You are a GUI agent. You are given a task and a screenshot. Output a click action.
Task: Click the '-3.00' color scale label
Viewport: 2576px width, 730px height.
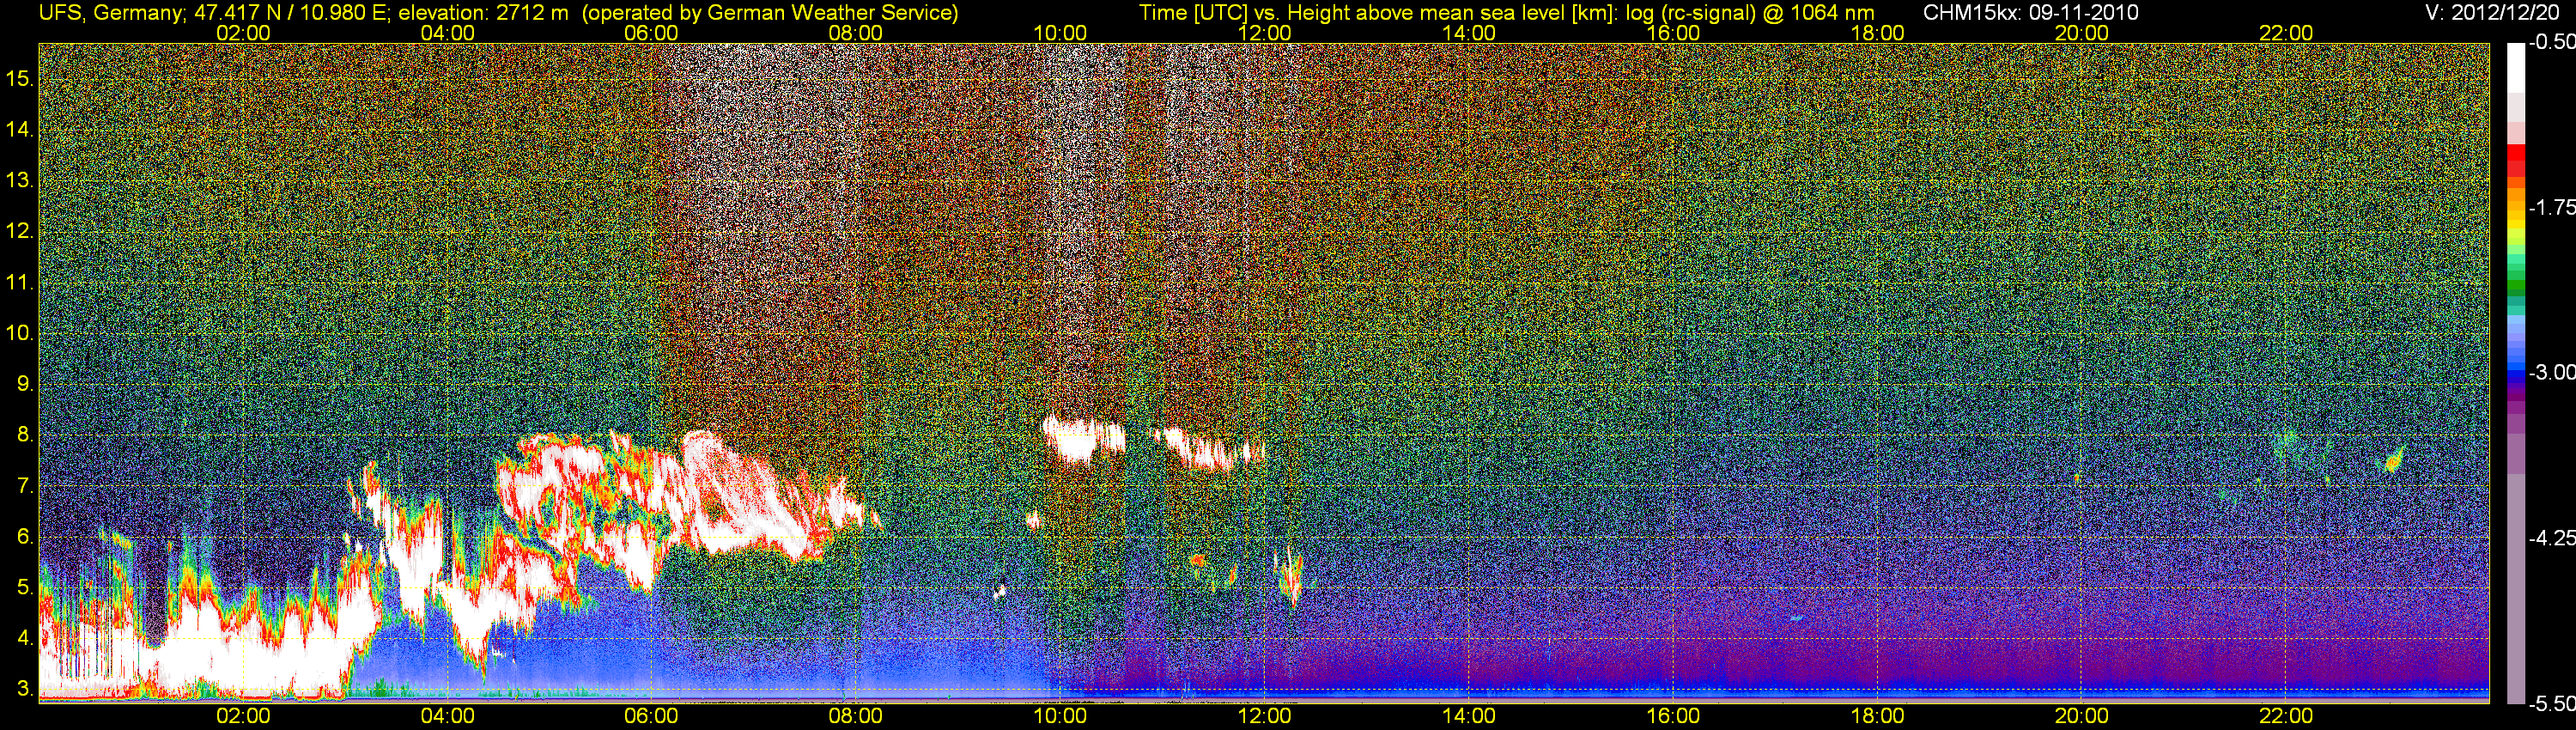2551,372
